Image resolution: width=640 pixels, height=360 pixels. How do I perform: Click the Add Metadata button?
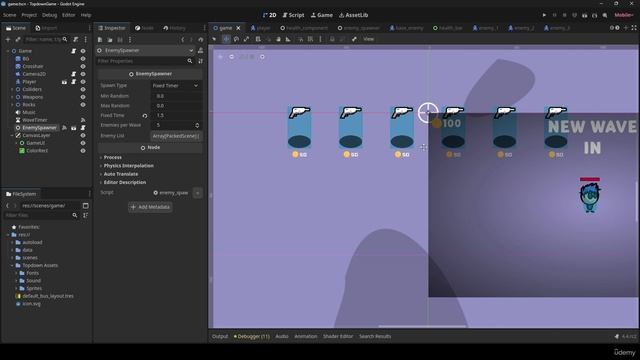pyautogui.click(x=150, y=207)
